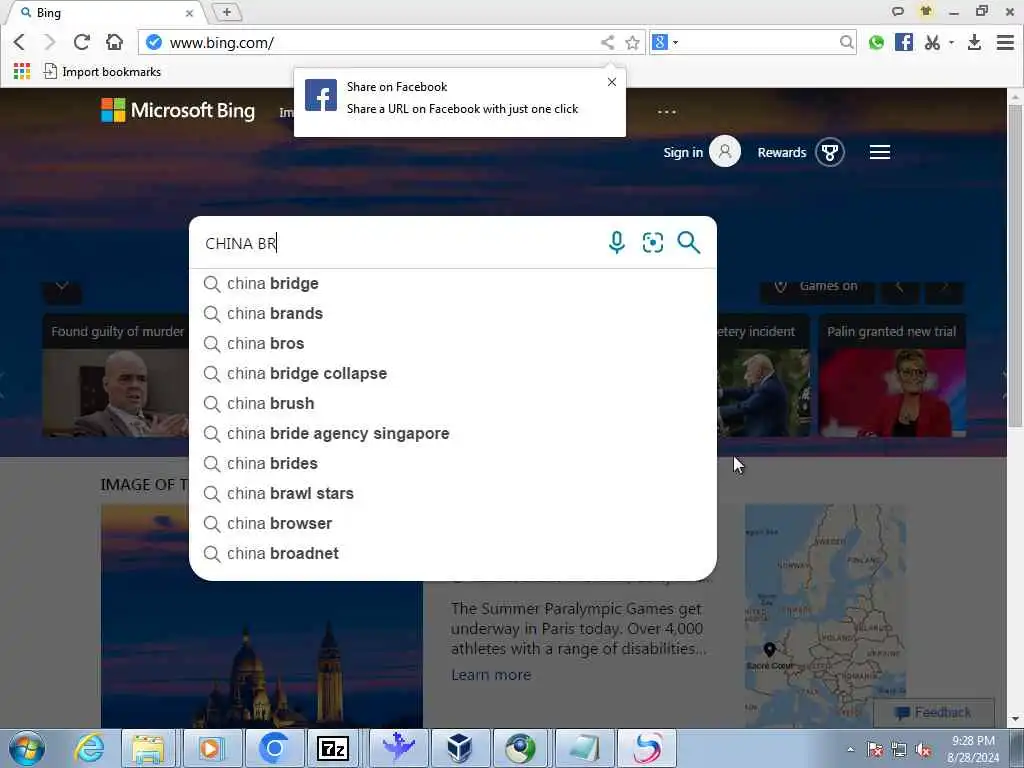Open File Explorer from taskbar
Viewport: 1024px width, 768px height.
(x=148, y=748)
